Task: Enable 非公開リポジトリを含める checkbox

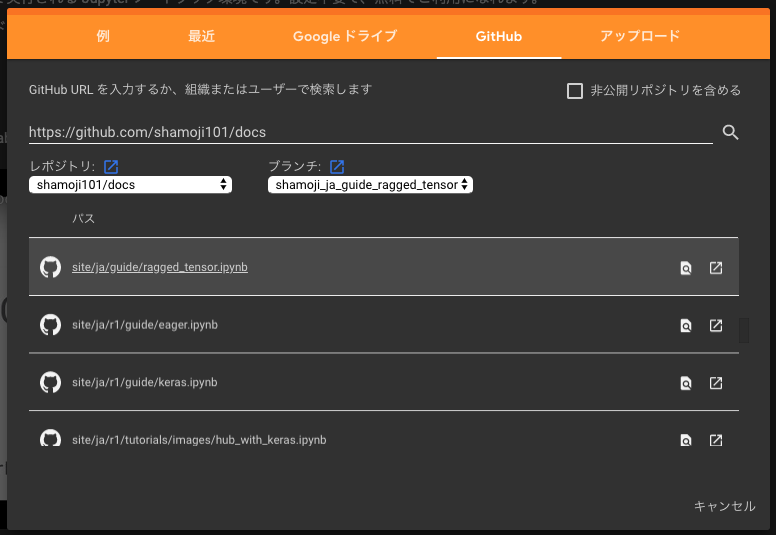Action: [x=575, y=91]
